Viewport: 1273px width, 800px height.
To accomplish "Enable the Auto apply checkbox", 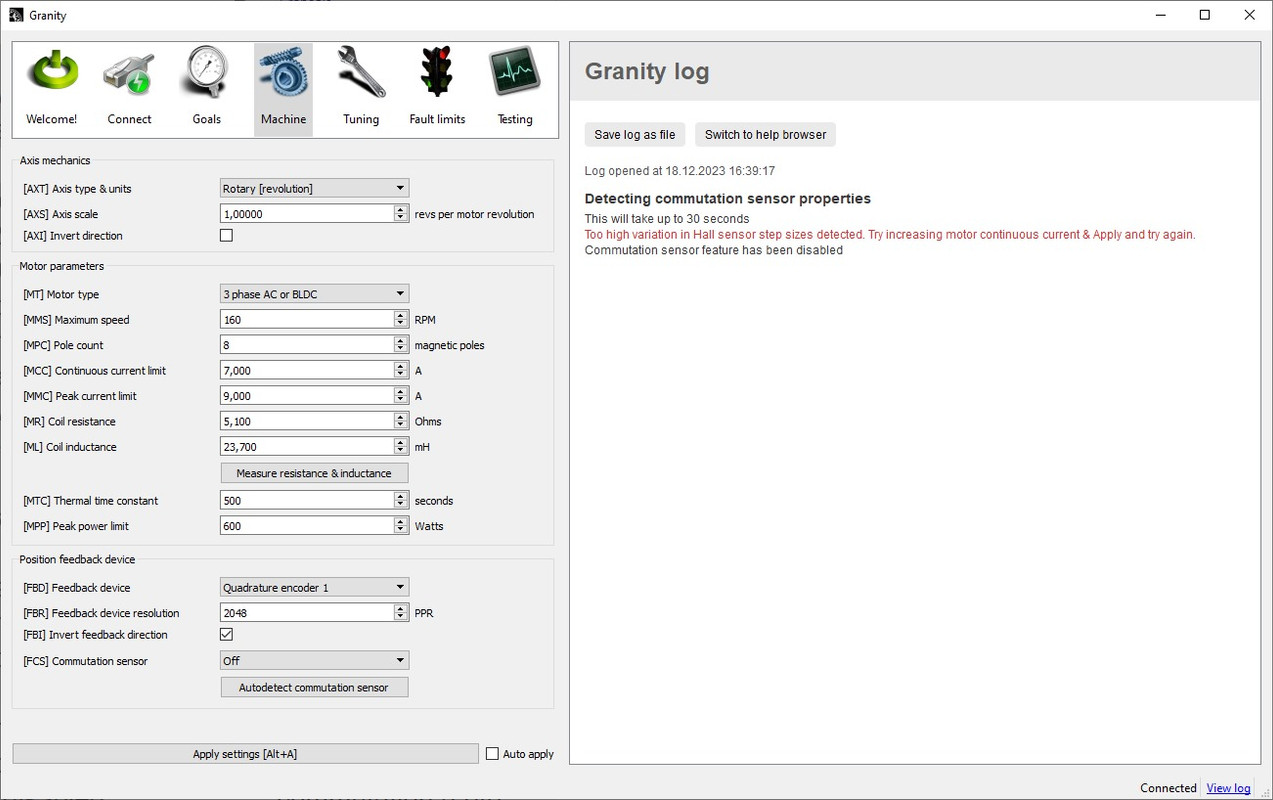I will (x=492, y=754).
